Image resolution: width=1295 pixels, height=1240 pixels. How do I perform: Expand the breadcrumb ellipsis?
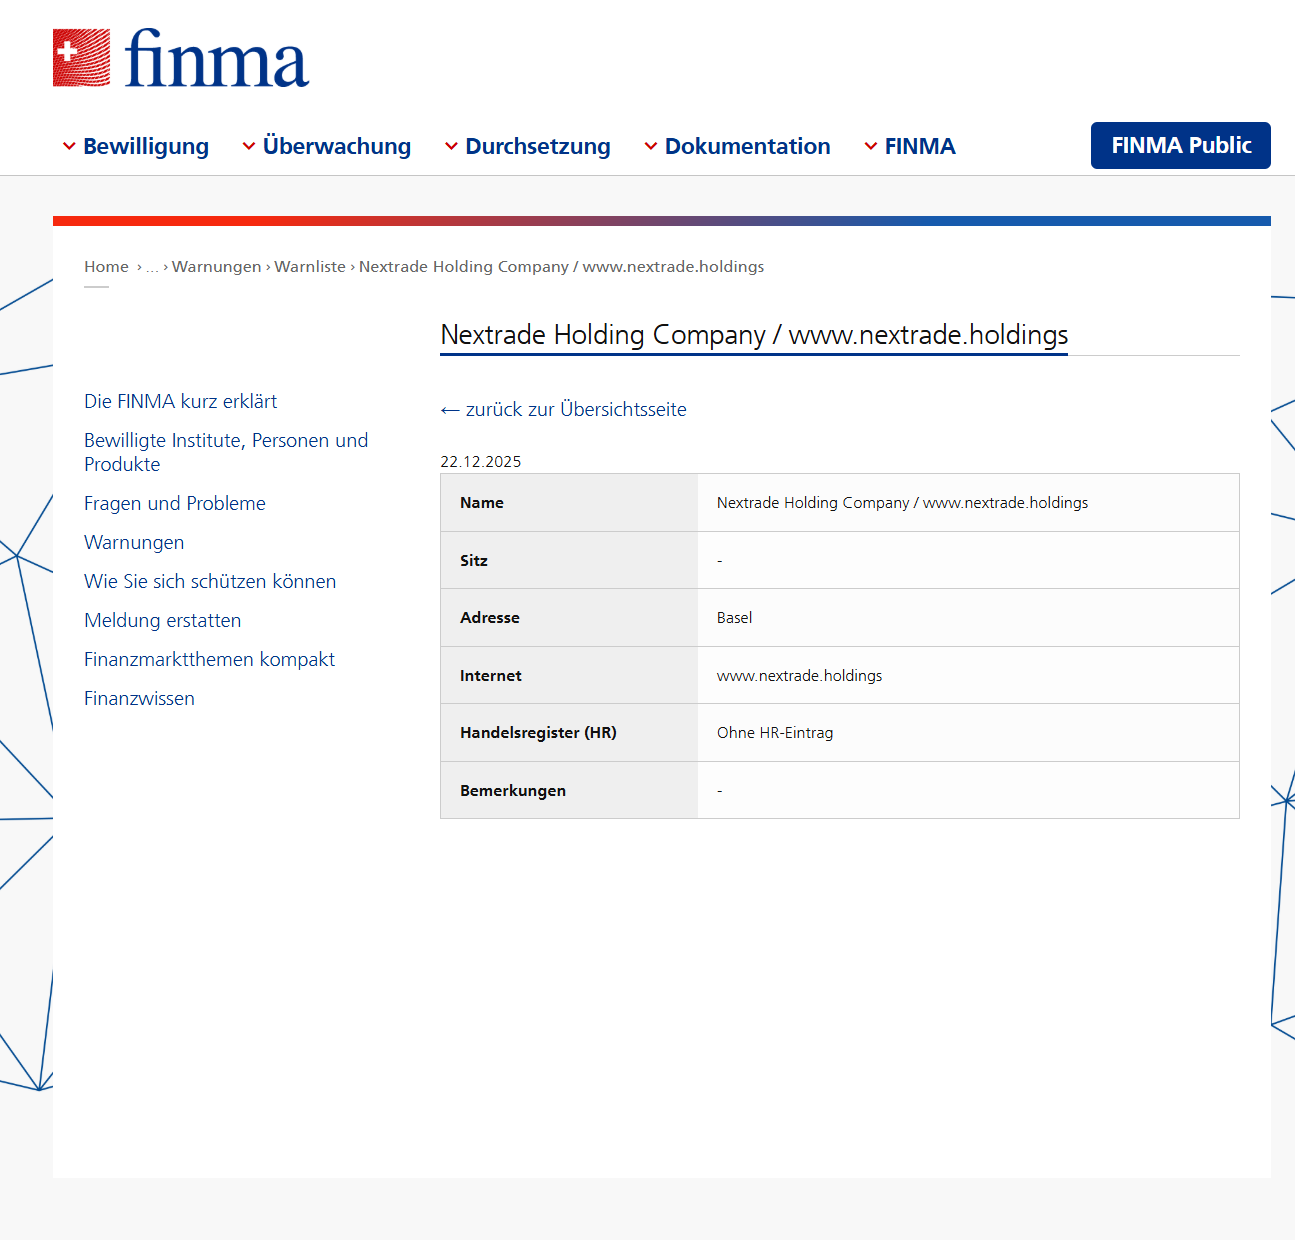click(x=152, y=267)
